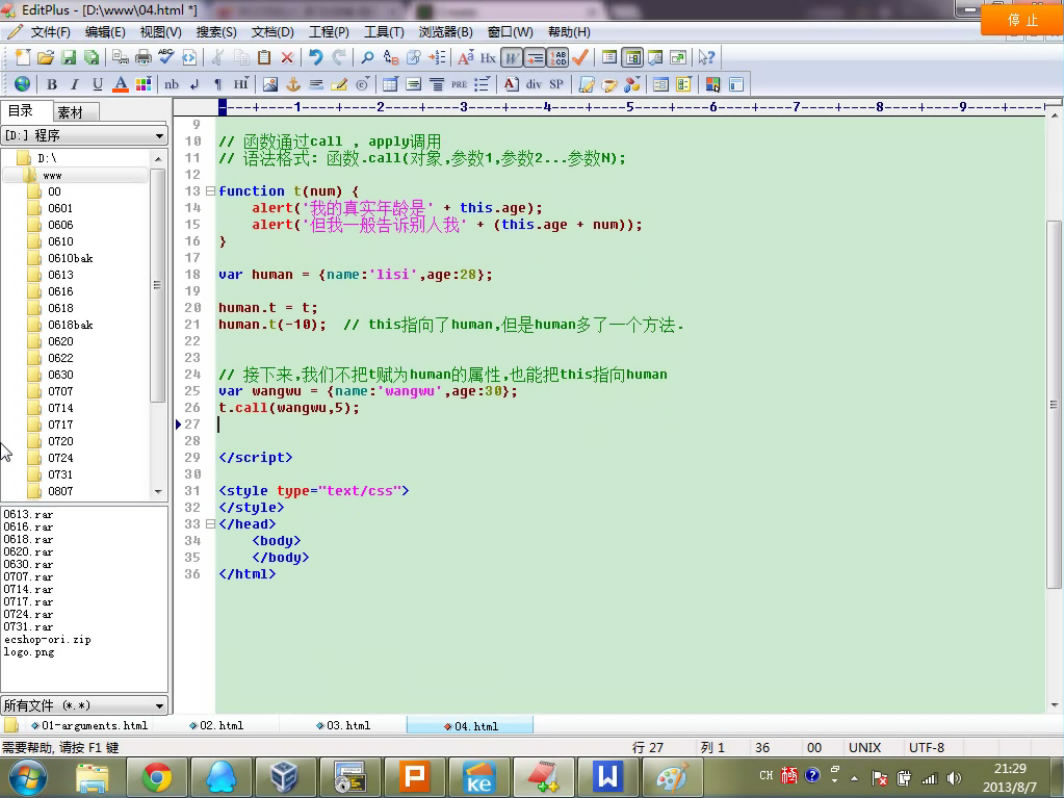
Task: Collapse the function t code block
Action: point(210,191)
